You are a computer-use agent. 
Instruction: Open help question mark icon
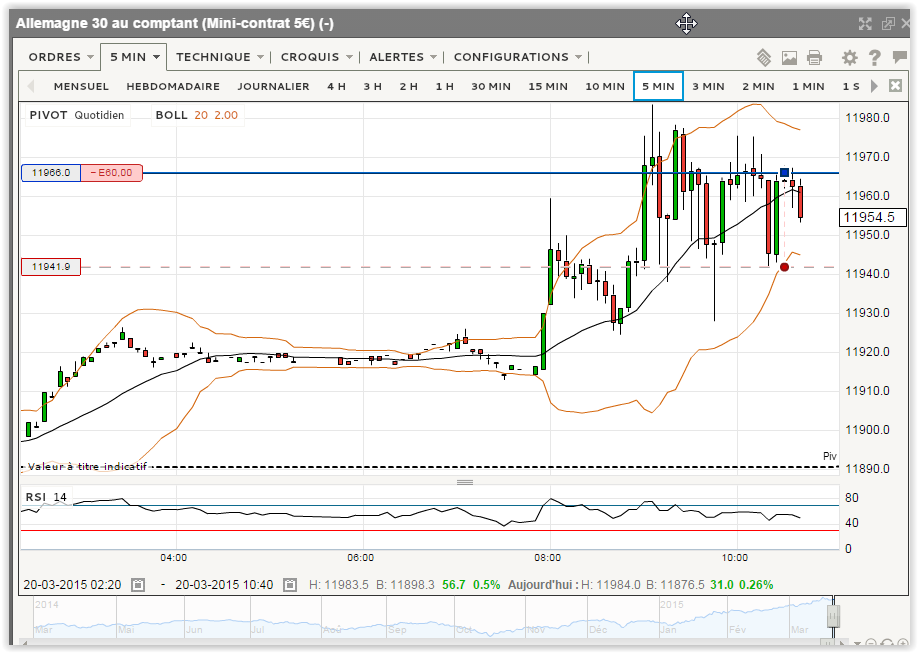875,57
